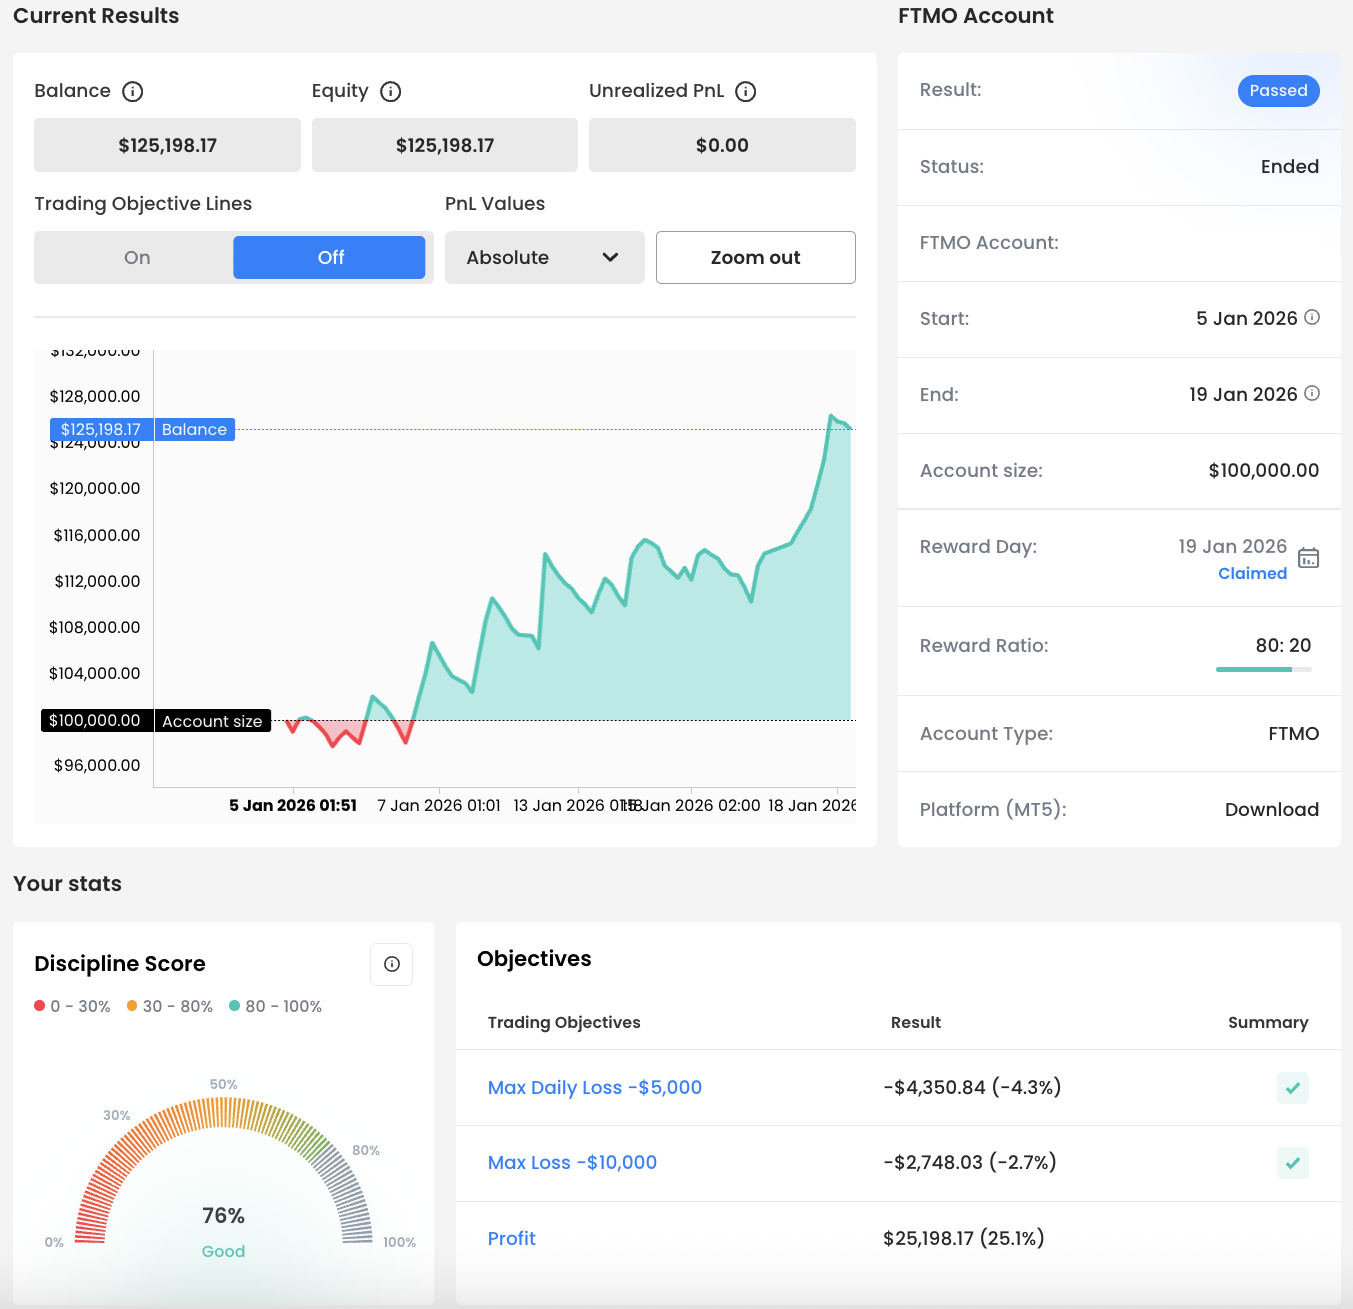
Task: Click the Equity info icon
Action: point(391,92)
